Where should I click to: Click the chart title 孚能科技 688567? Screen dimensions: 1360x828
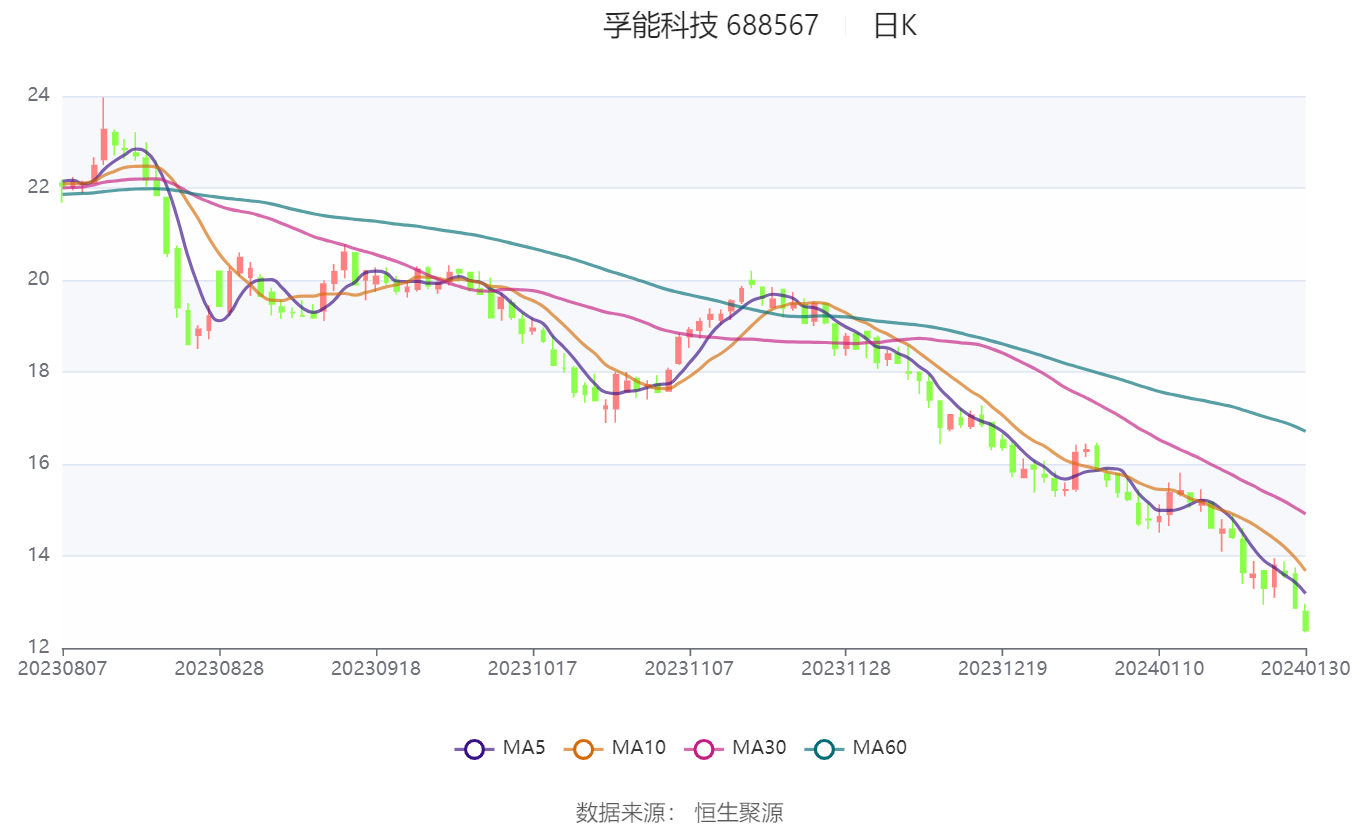[710, 25]
